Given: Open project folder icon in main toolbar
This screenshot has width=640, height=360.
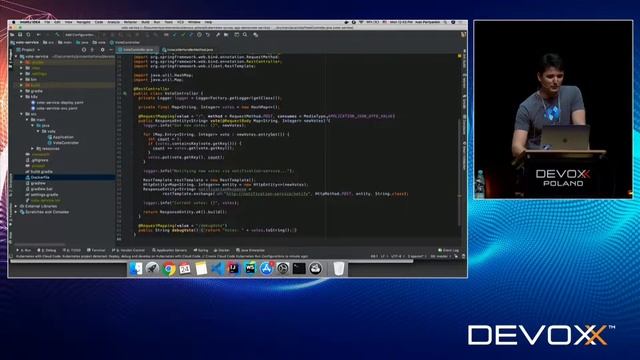Looking at the screenshot, I should [x=12, y=35].
